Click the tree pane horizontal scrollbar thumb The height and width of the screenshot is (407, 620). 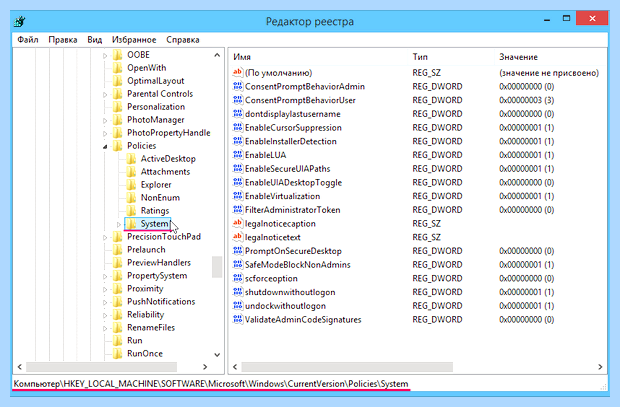102,367
